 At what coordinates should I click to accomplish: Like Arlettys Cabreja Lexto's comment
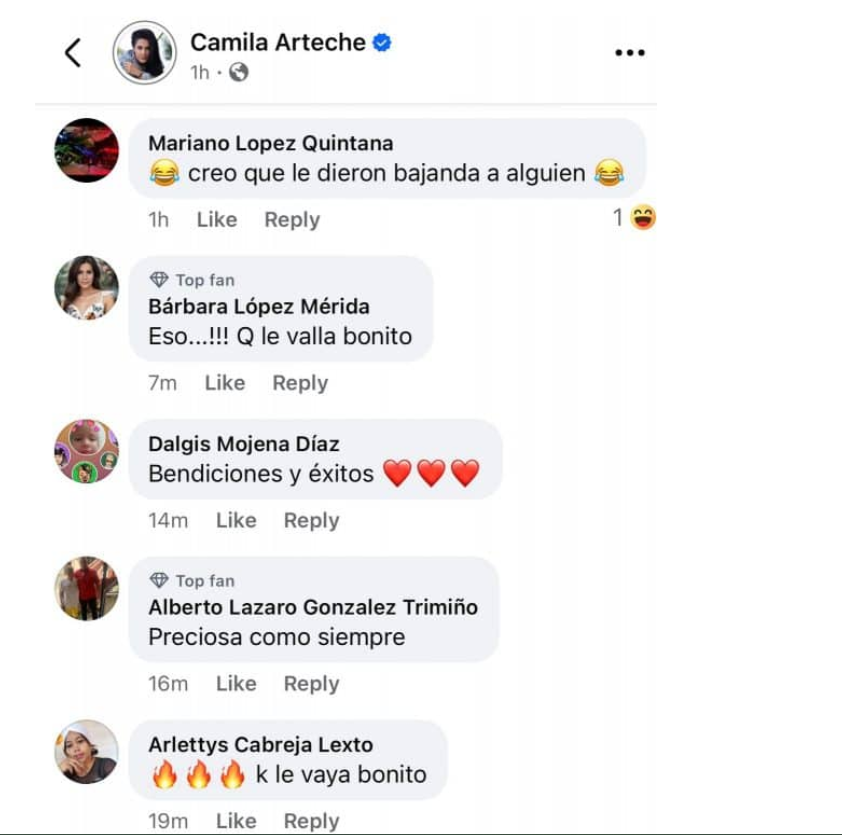236,821
